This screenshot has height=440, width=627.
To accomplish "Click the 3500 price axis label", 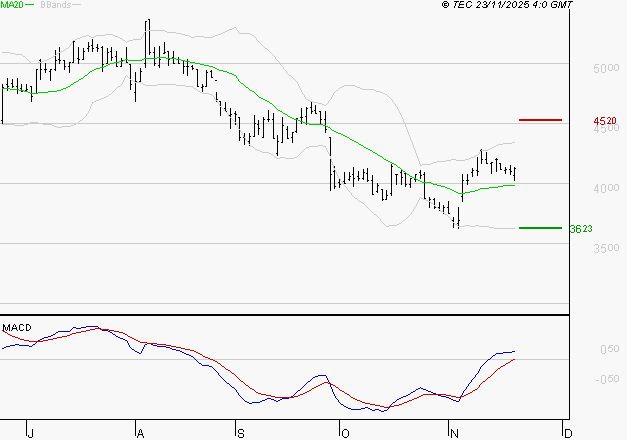I will point(606,248).
